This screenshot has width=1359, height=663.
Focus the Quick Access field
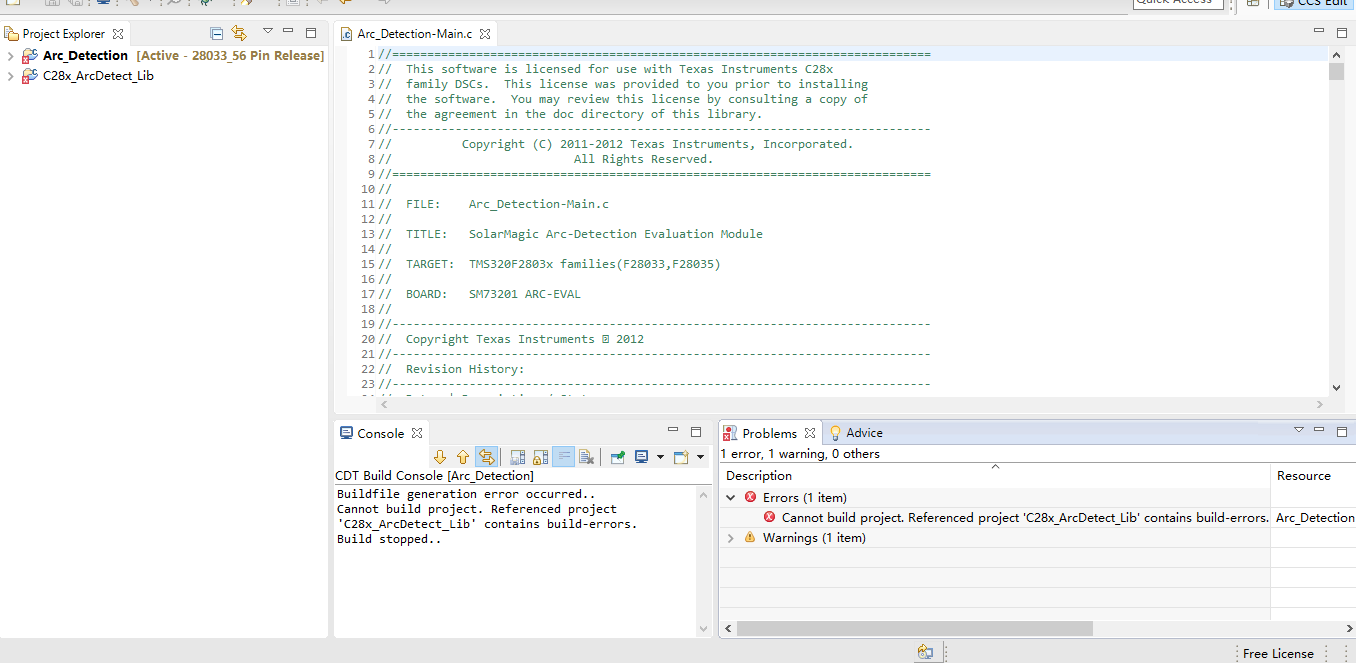click(1178, 3)
